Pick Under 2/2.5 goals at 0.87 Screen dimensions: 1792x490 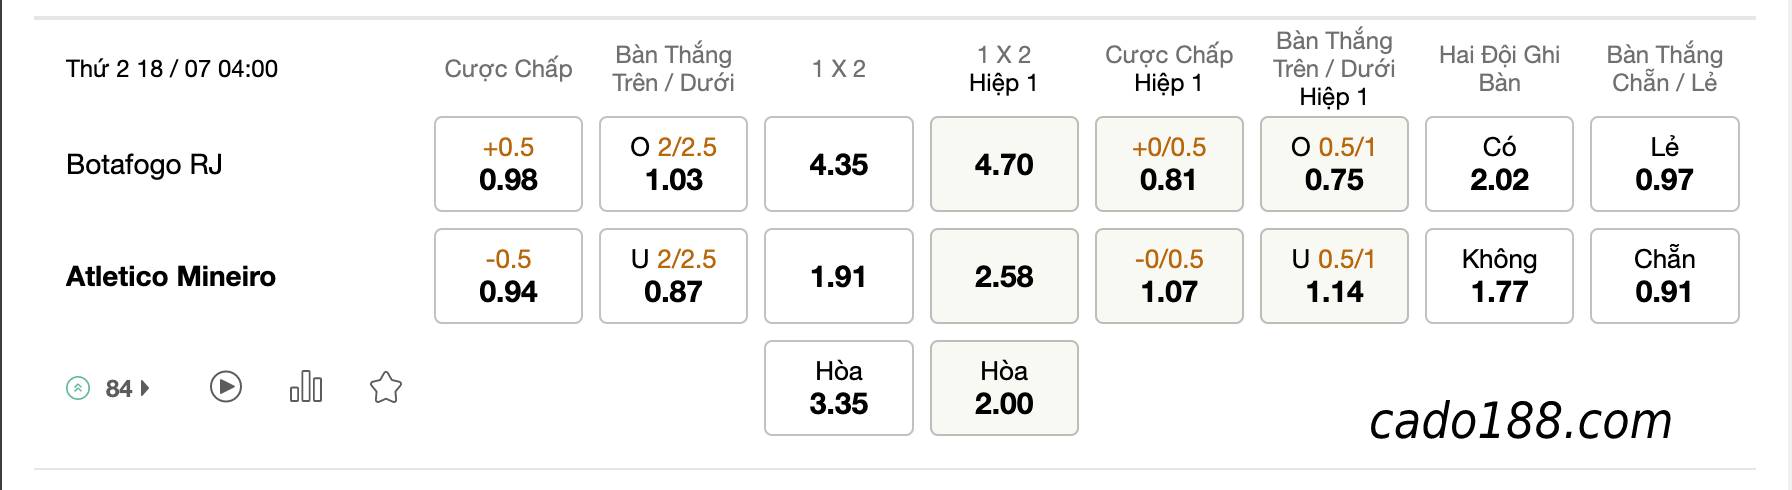coord(673,276)
